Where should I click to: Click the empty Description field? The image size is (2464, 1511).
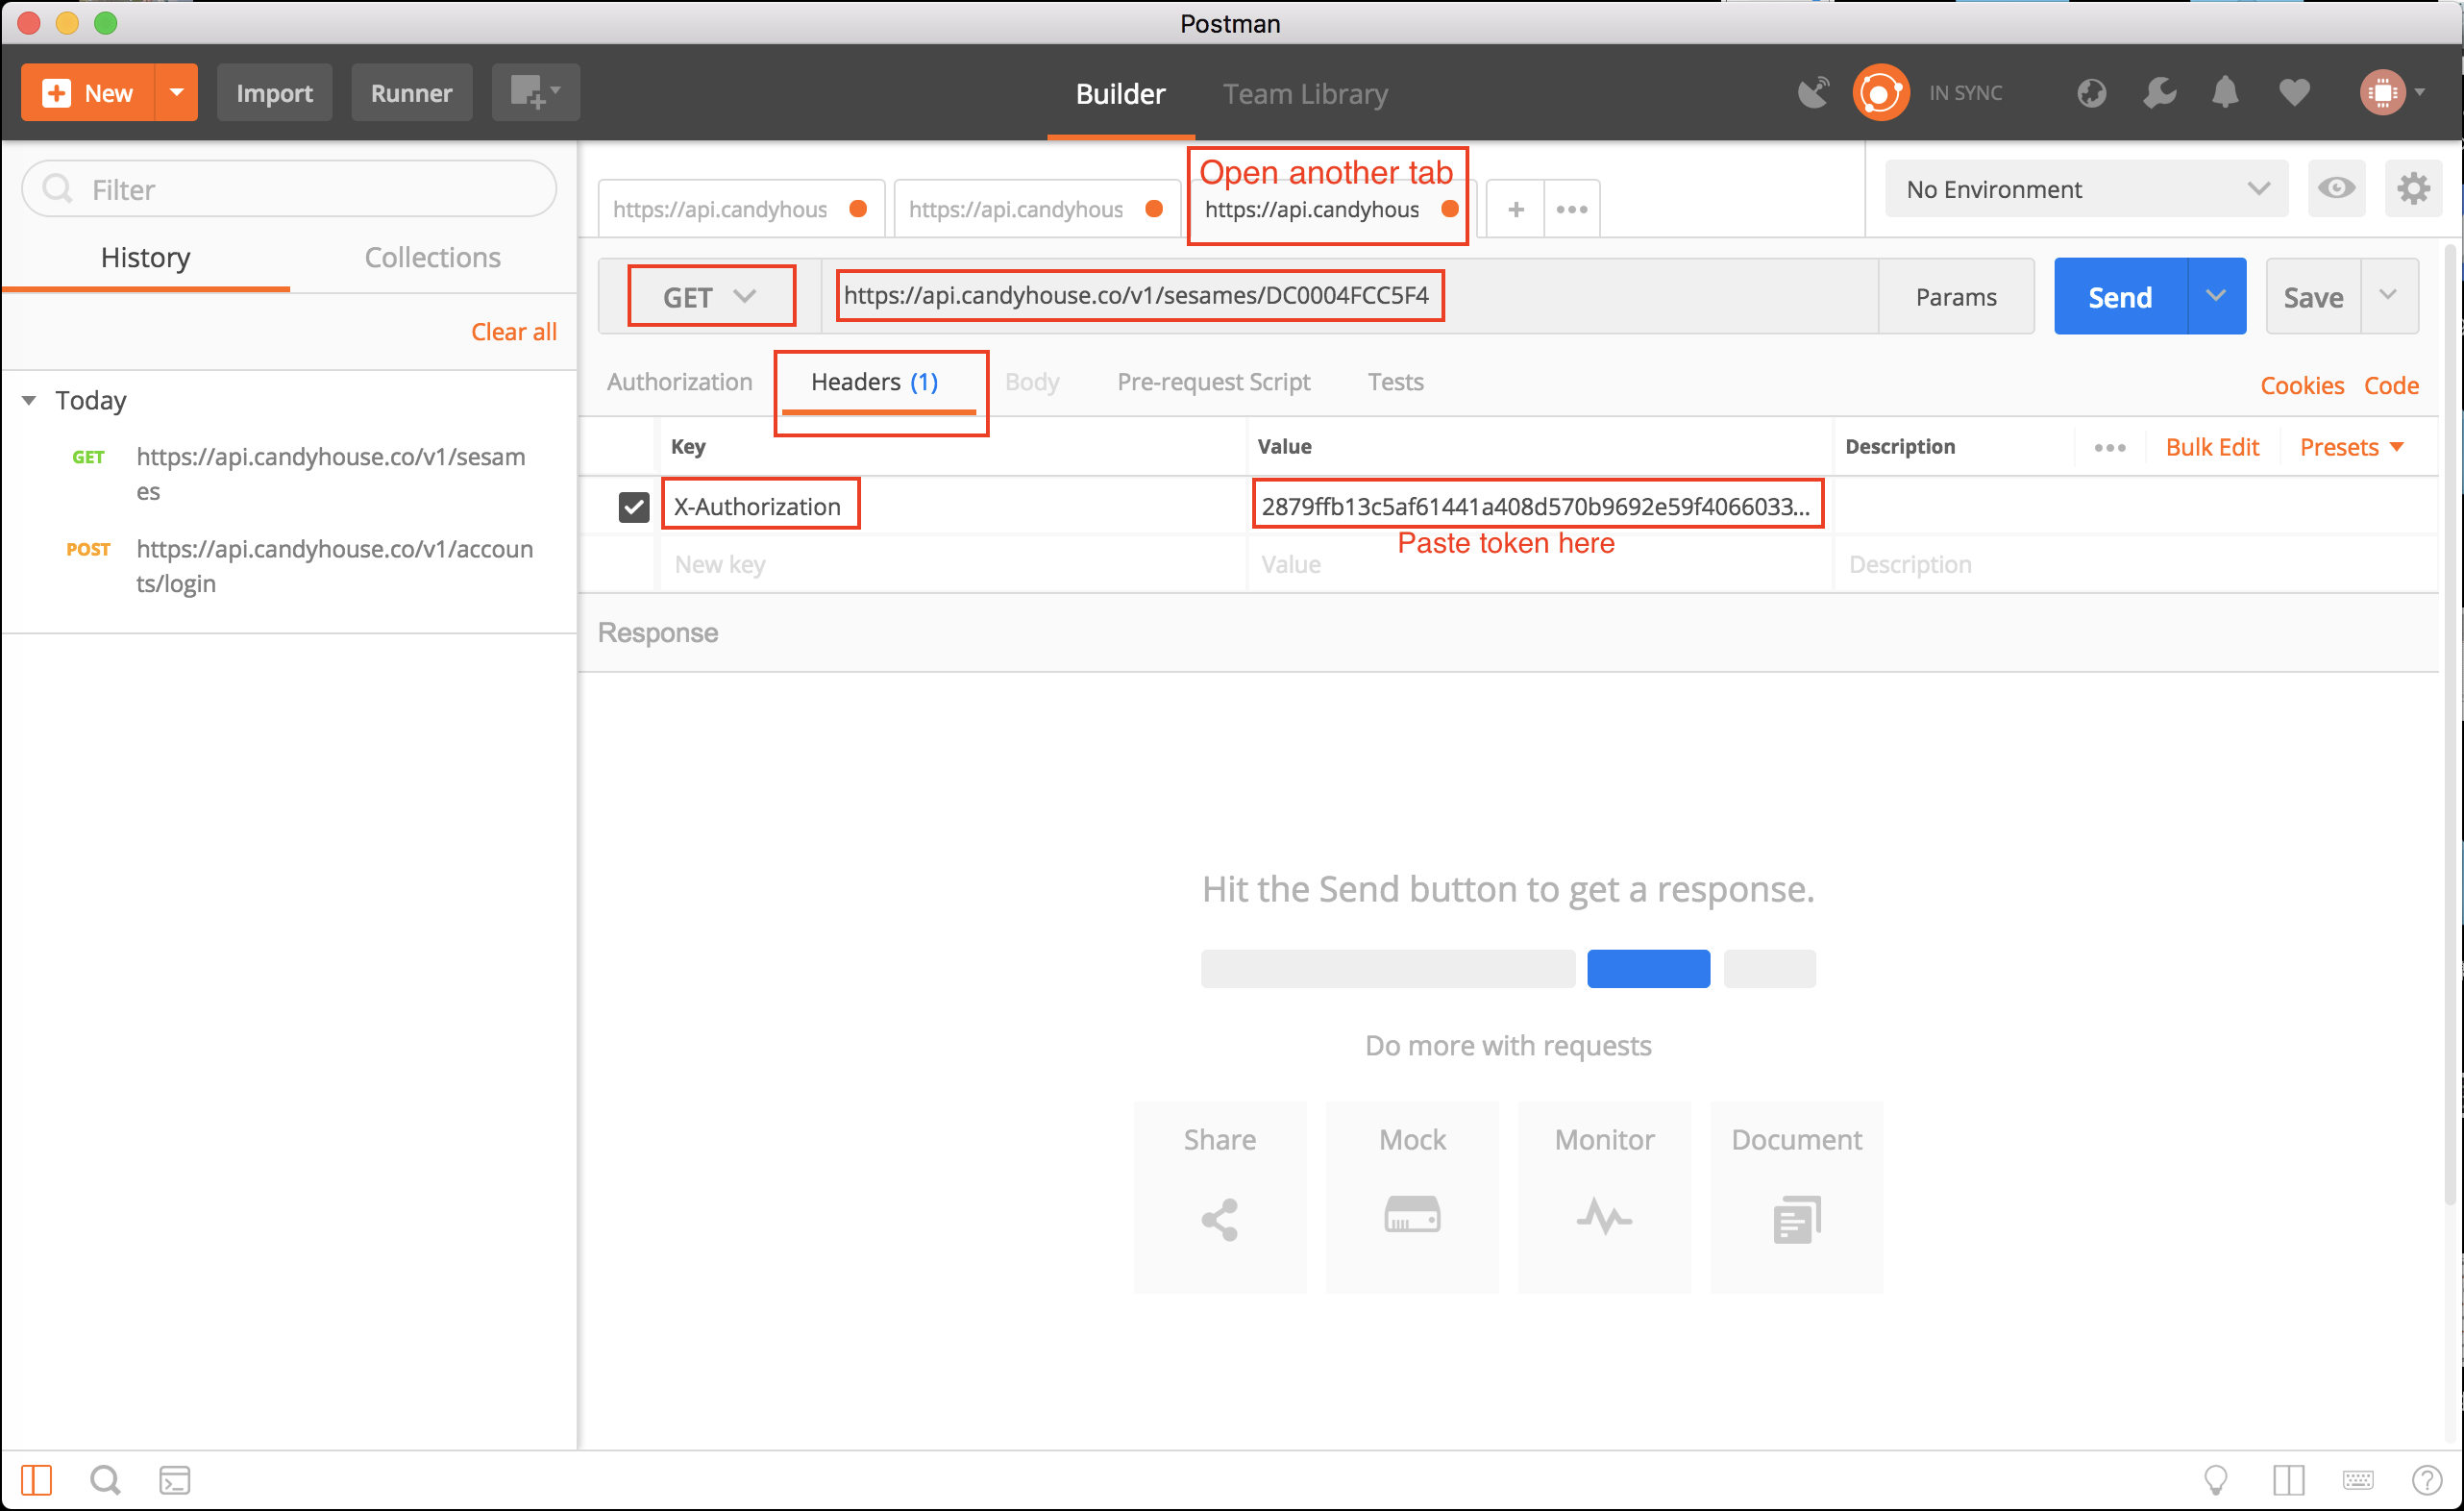point(2135,565)
